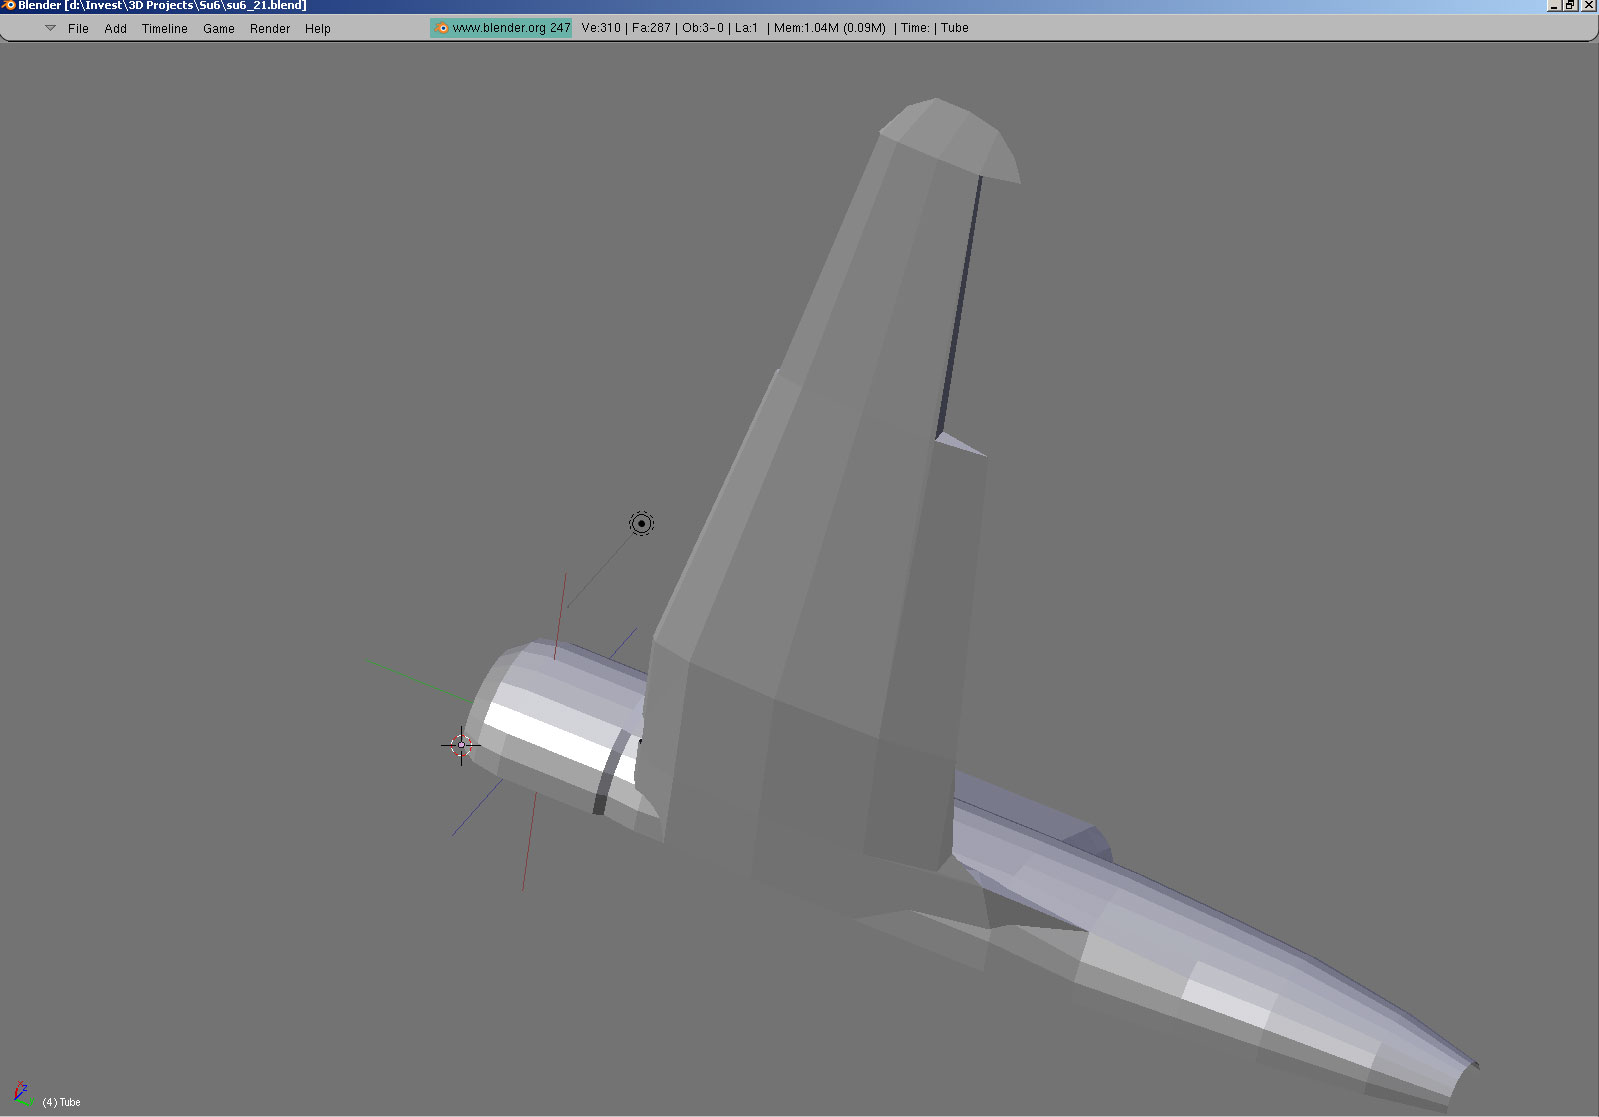Open the Render menu
Screen dimensions: 1599x1117
coord(270,28)
